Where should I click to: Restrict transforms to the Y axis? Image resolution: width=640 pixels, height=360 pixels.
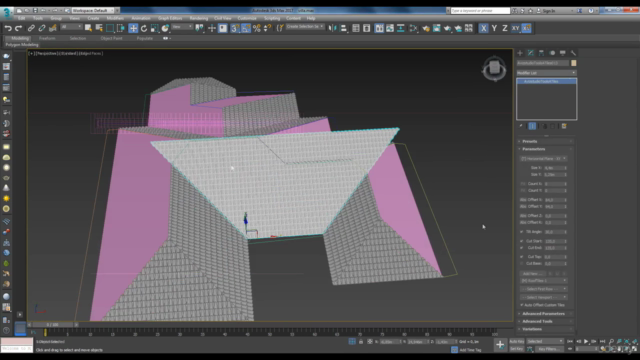point(494,28)
